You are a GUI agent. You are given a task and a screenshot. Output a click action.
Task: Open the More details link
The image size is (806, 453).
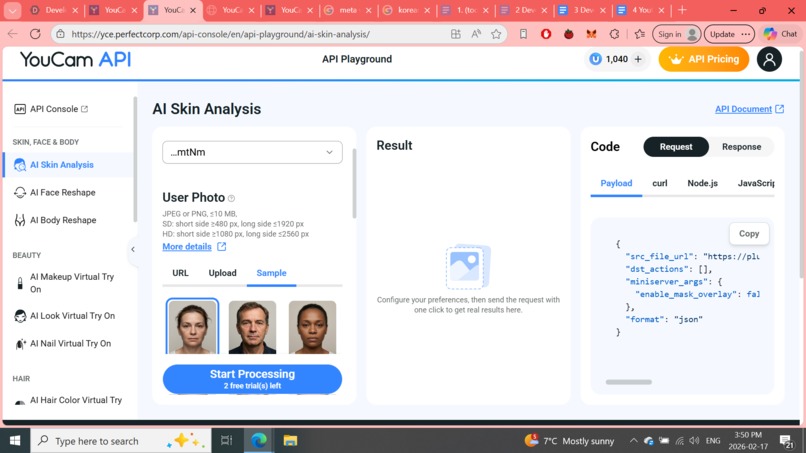[194, 247]
